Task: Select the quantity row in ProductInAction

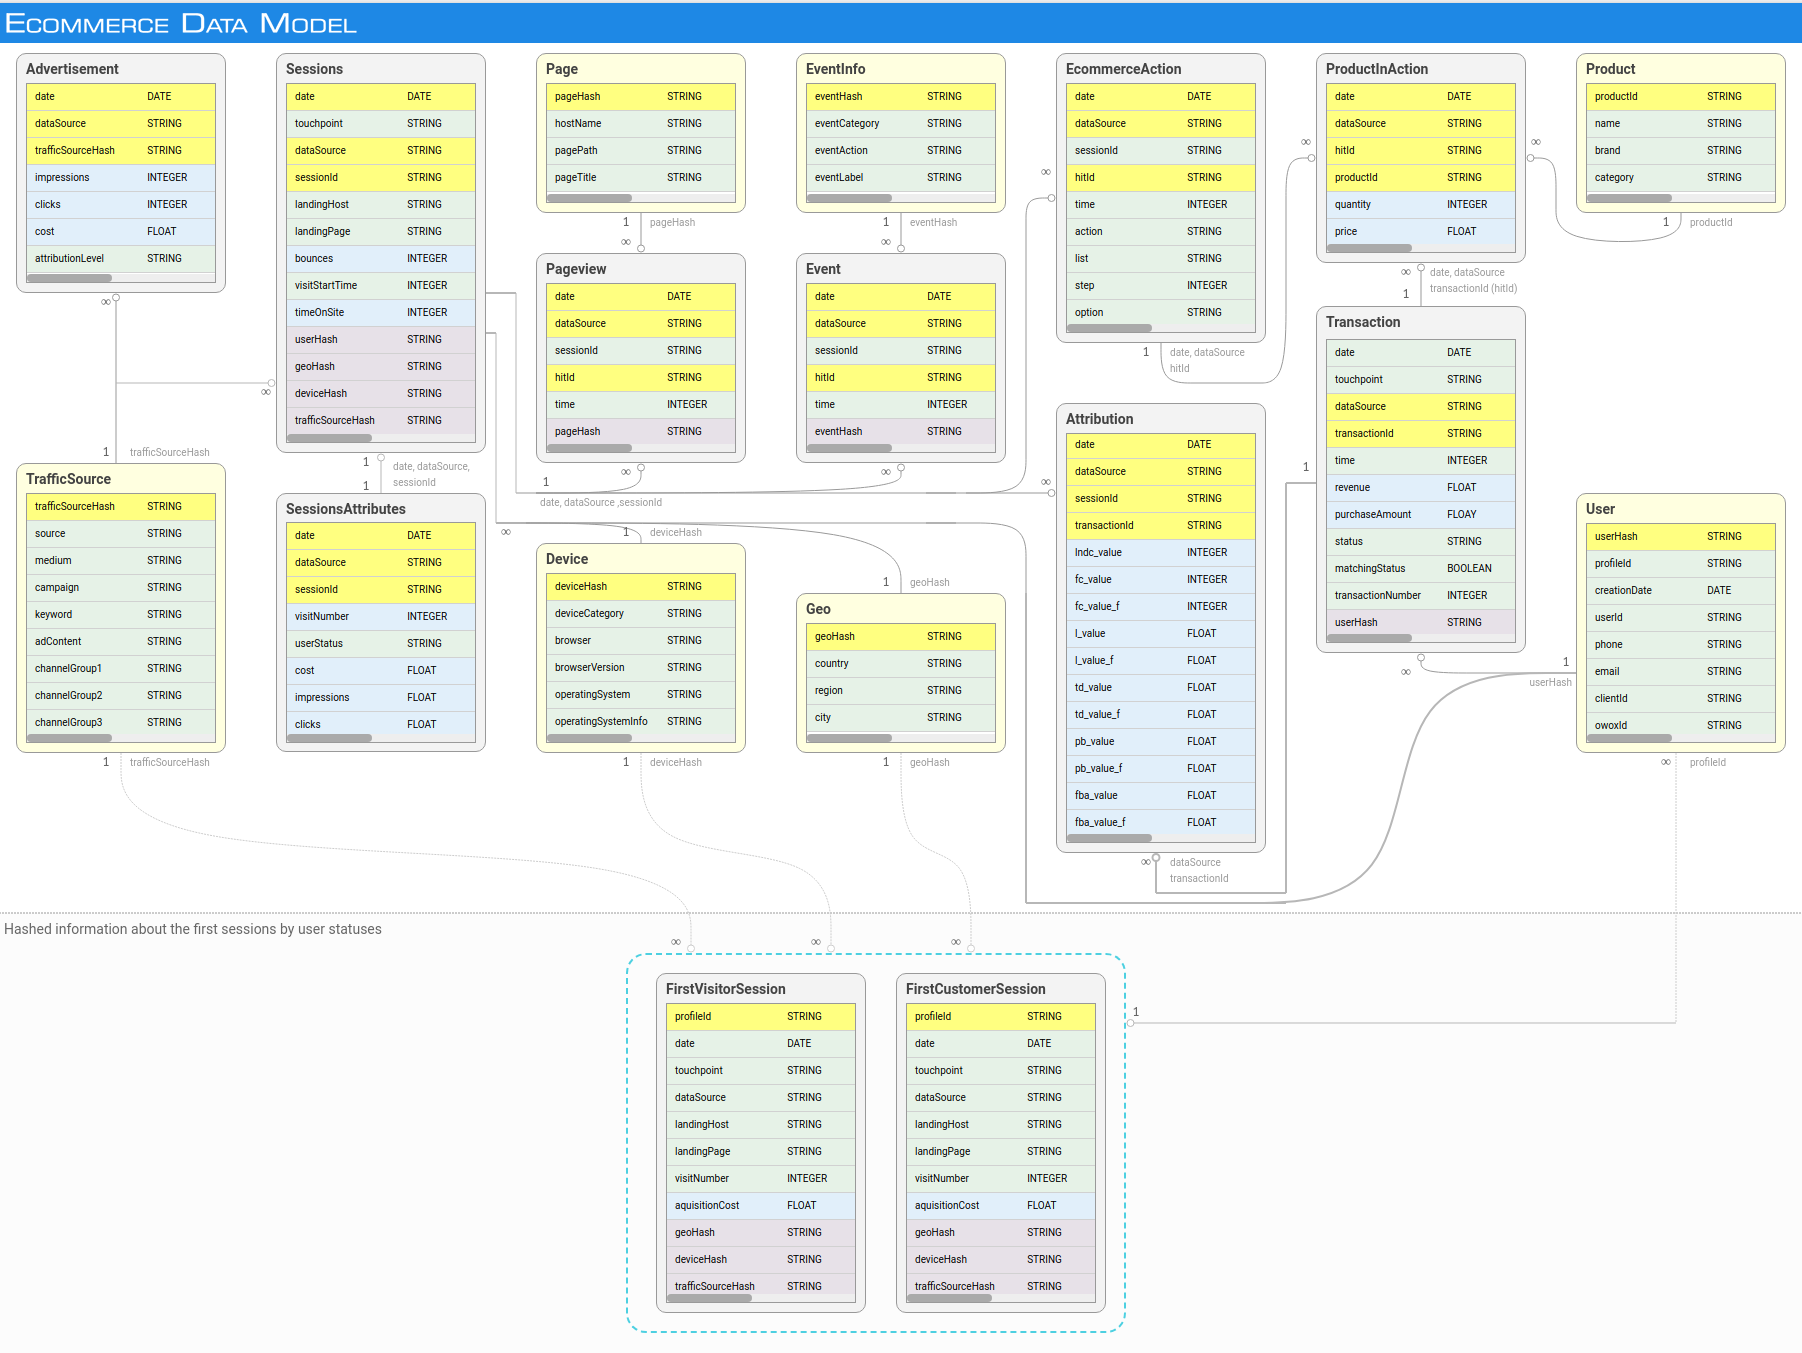Action: point(1420,205)
